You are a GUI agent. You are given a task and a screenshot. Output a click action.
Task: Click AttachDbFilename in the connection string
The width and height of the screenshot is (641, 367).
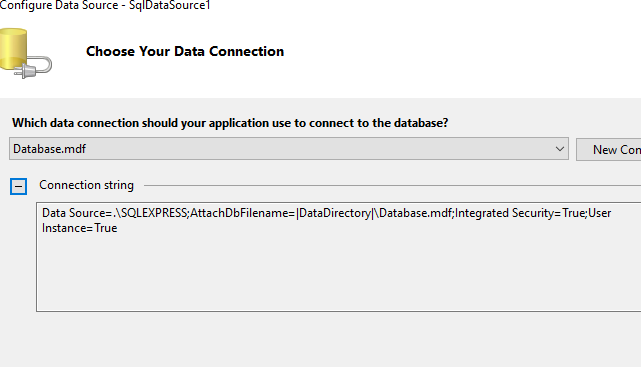[x=240, y=213]
